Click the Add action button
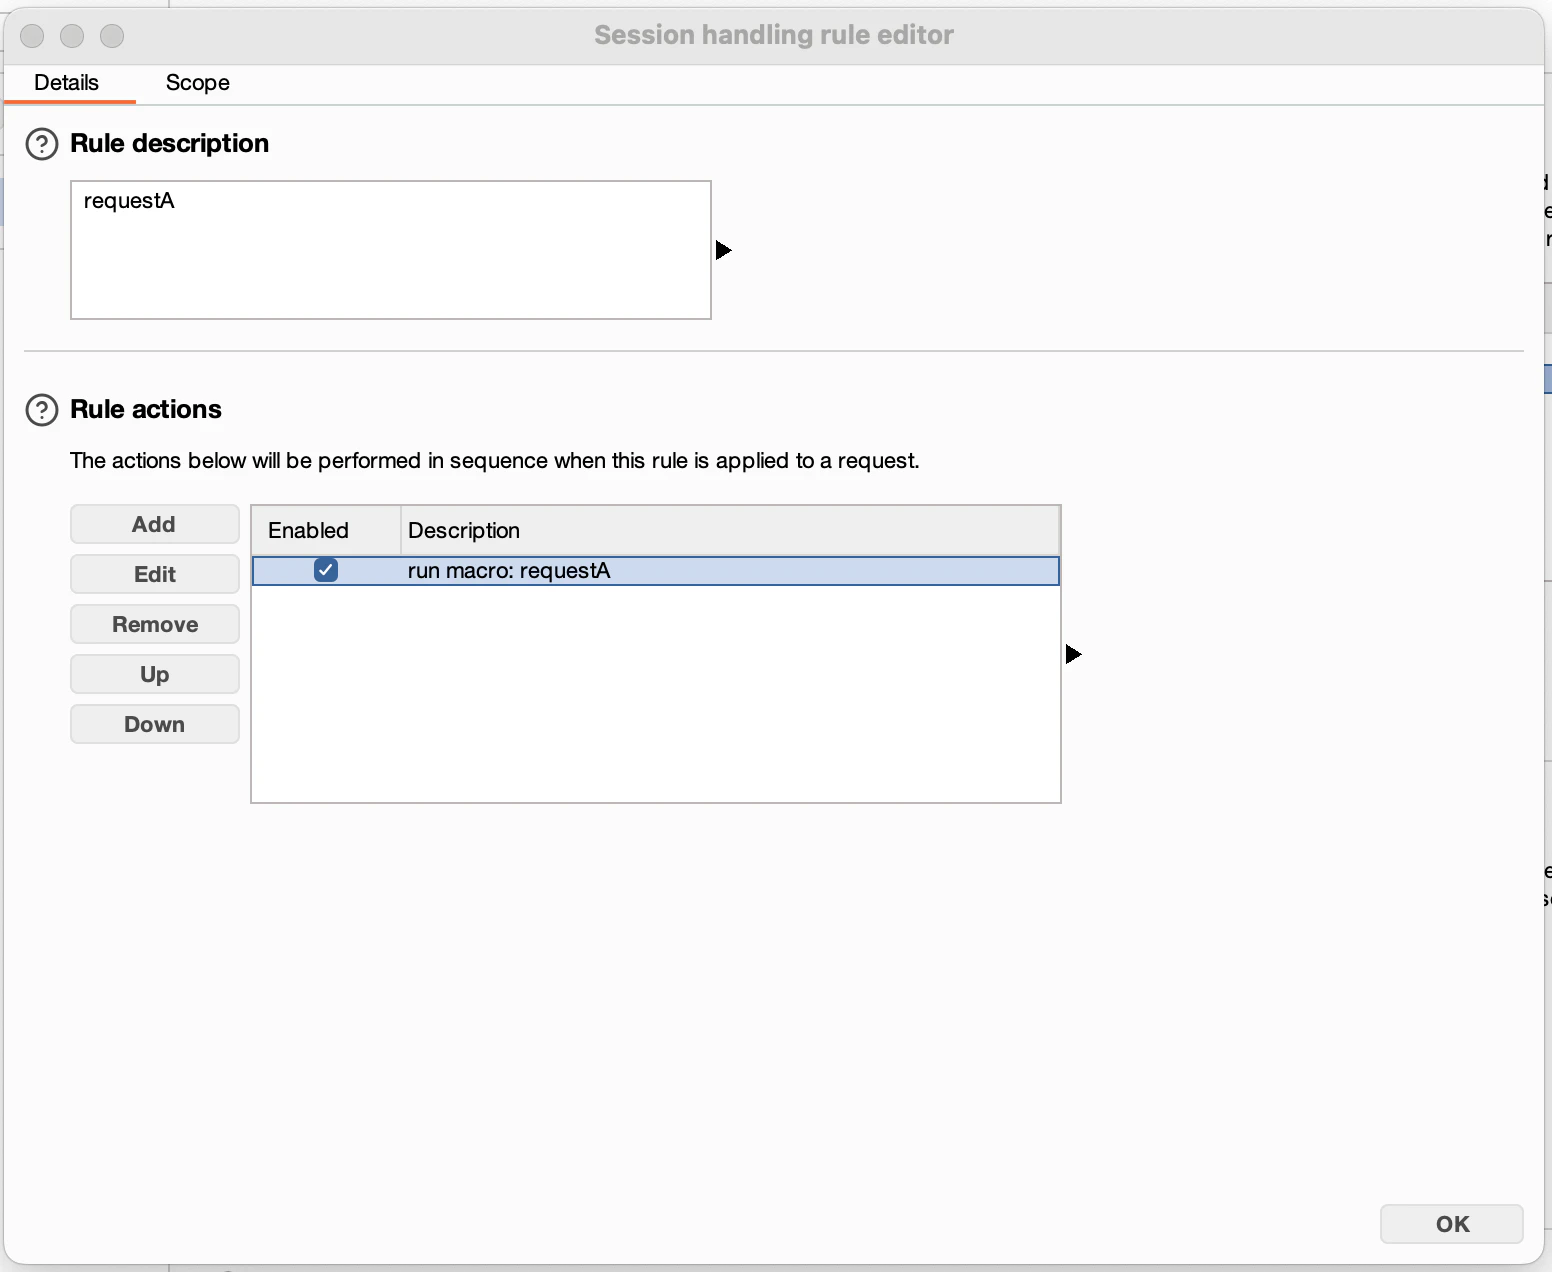 point(155,524)
